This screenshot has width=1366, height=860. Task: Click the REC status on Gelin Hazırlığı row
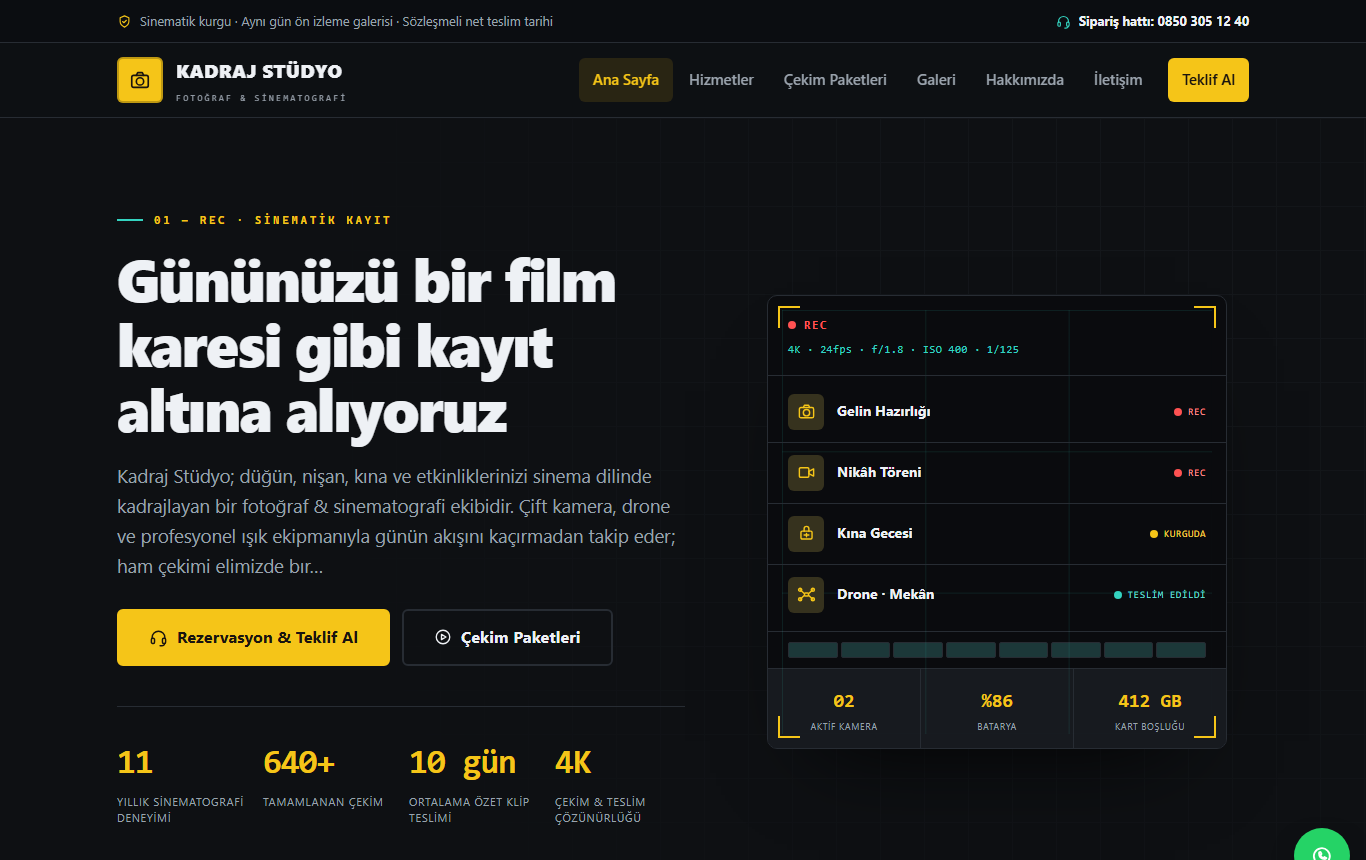click(1190, 412)
